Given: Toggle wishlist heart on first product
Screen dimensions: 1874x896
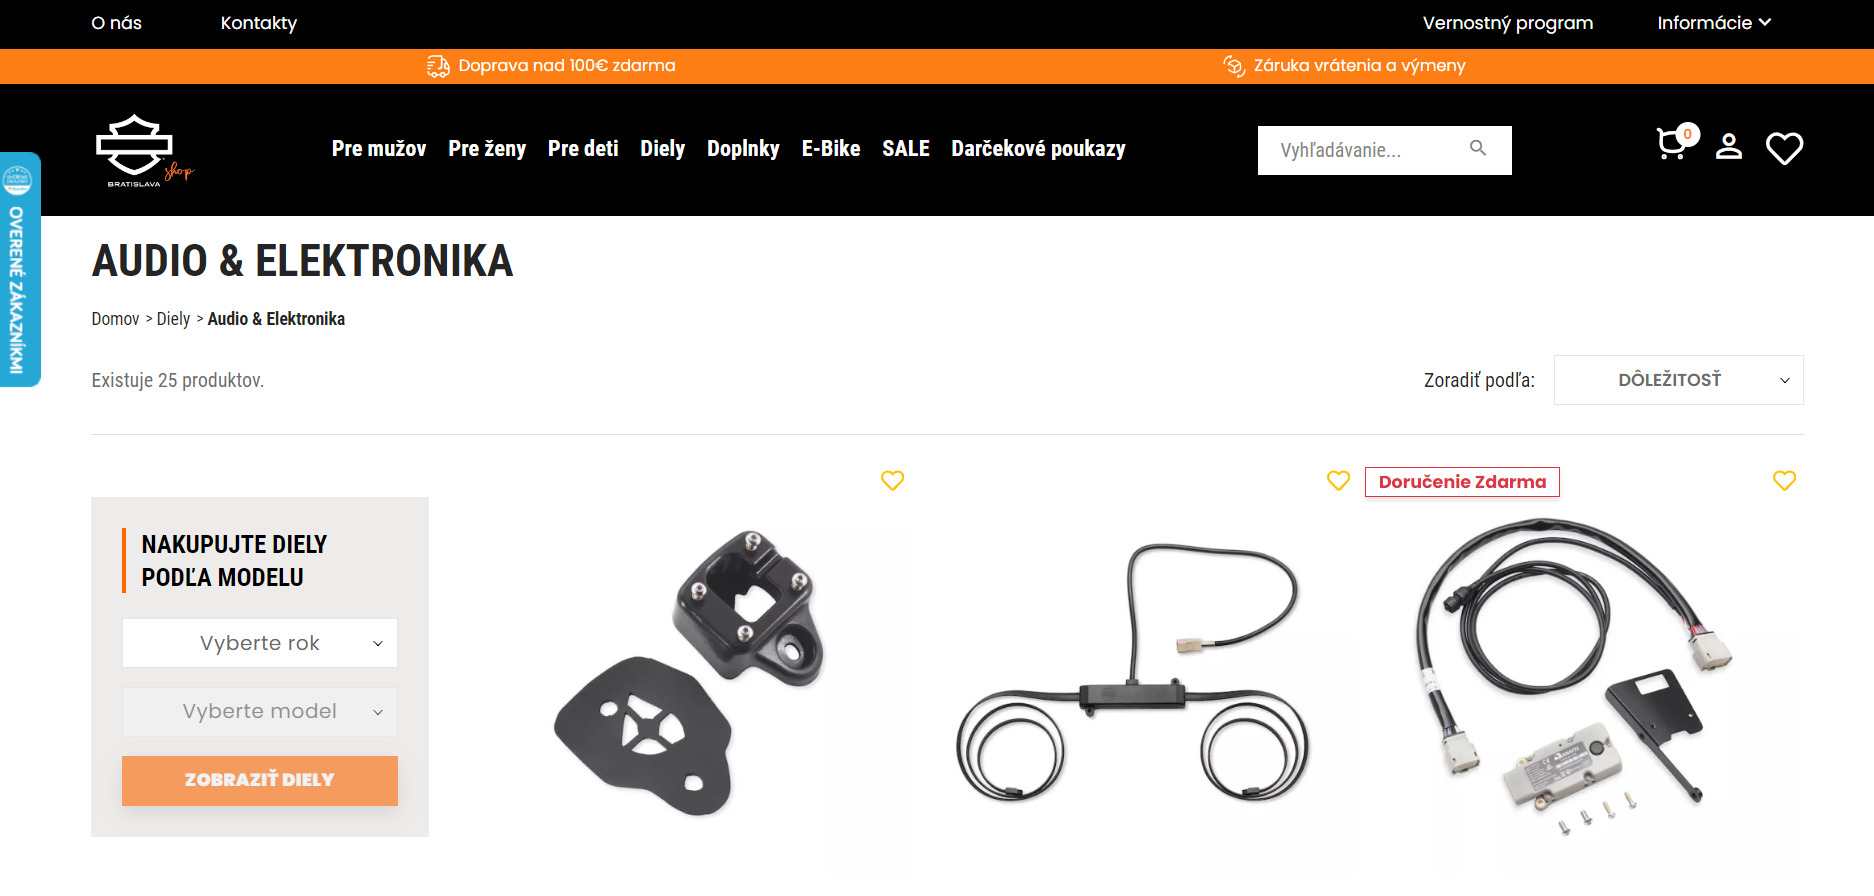Looking at the screenshot, I should point(892,481).
